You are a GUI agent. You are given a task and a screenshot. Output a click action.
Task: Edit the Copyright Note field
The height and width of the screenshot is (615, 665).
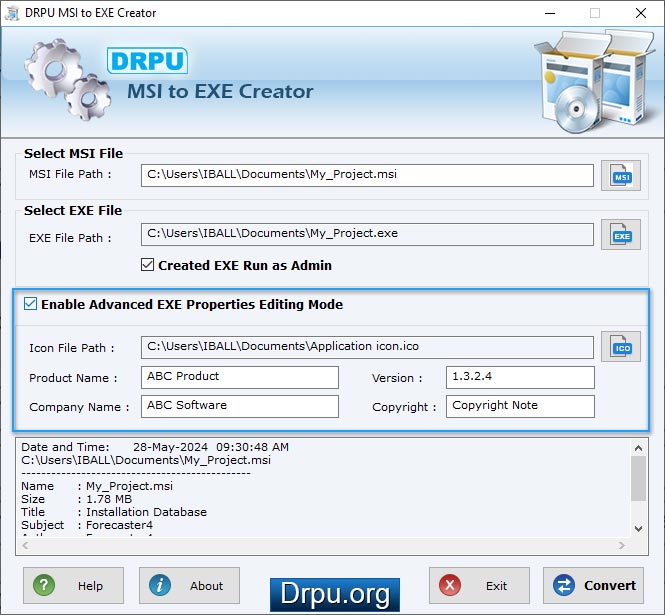[520, 406]
